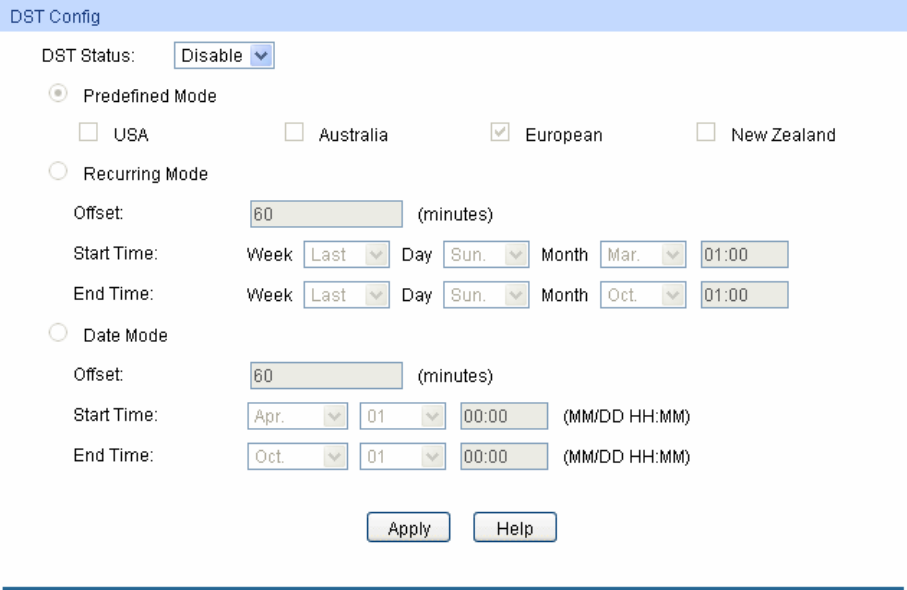Image resolution: width=907 pixels, height=590 pixels.
Task: Check the Australia checkbox
Action: pyautogui.click(x=294, y=134)
